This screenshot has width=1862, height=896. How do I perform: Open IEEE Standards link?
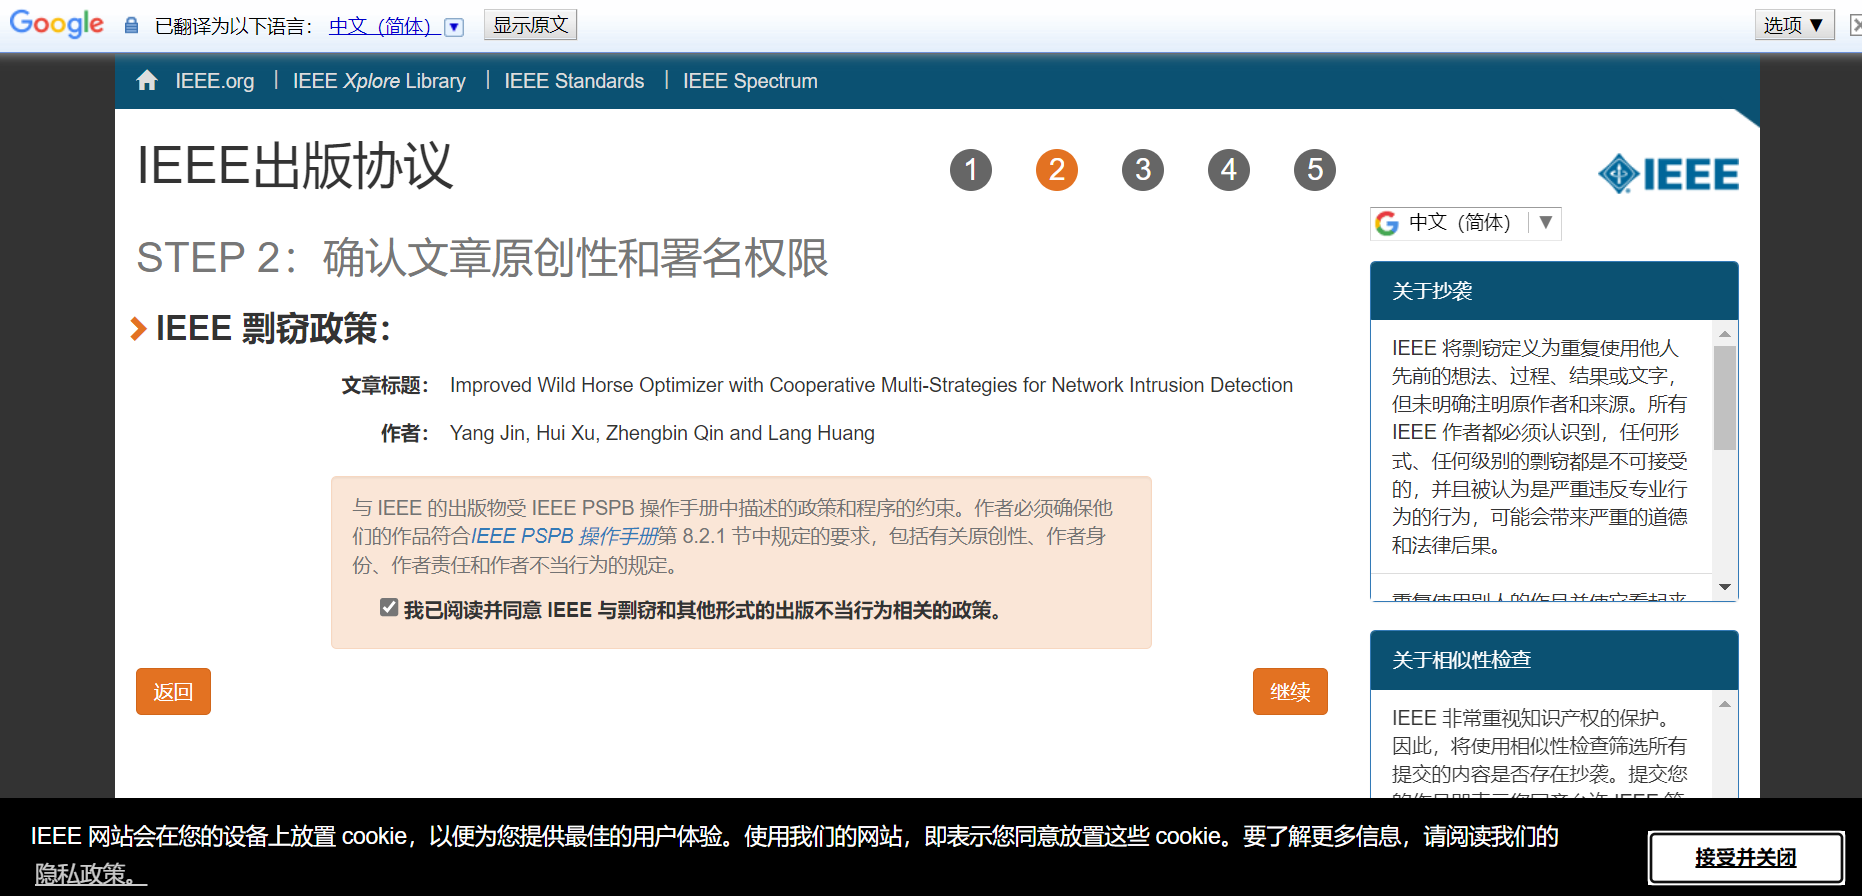point(574,81)
